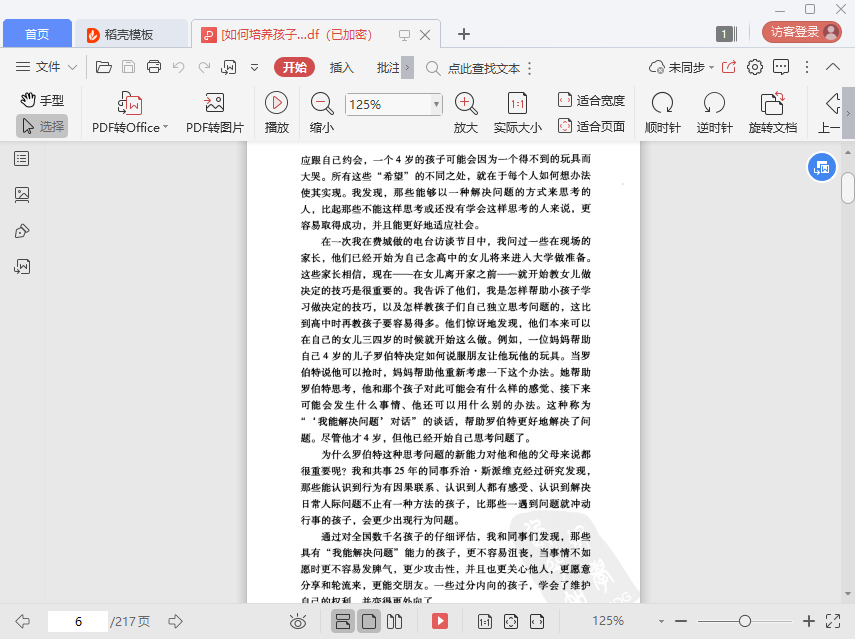Open search options three-dot menu

click(529, 68)
